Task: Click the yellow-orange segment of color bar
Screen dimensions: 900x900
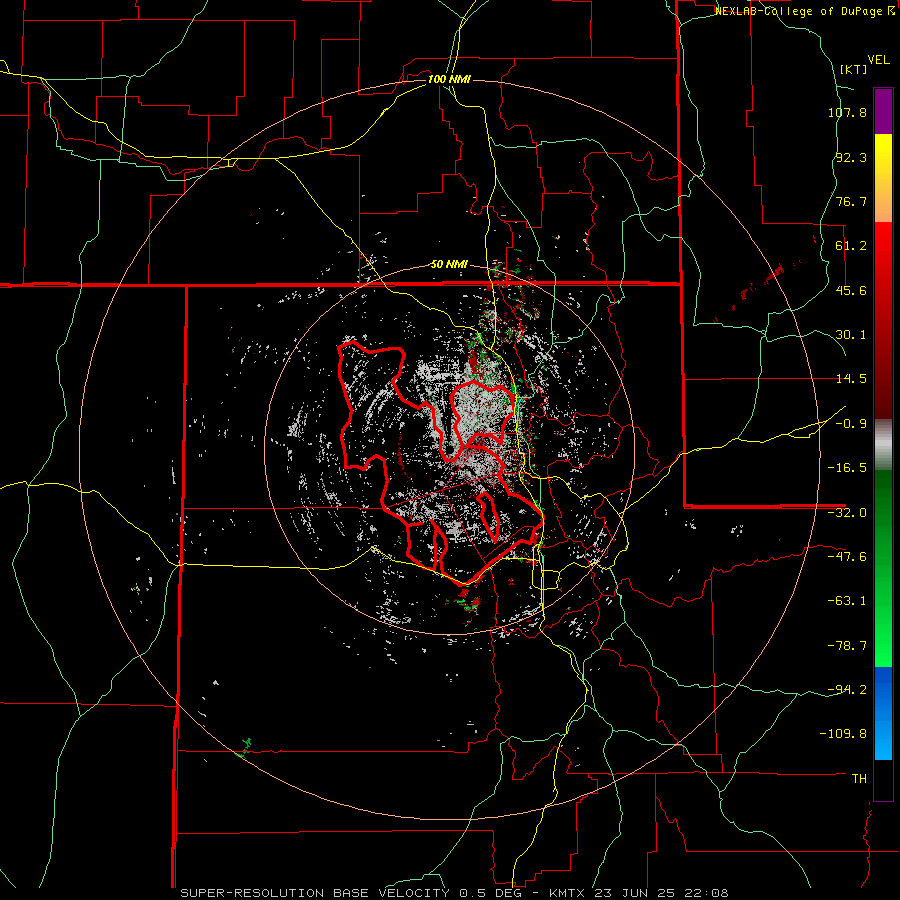Action: pyautogui.click(x=883, y=178)
